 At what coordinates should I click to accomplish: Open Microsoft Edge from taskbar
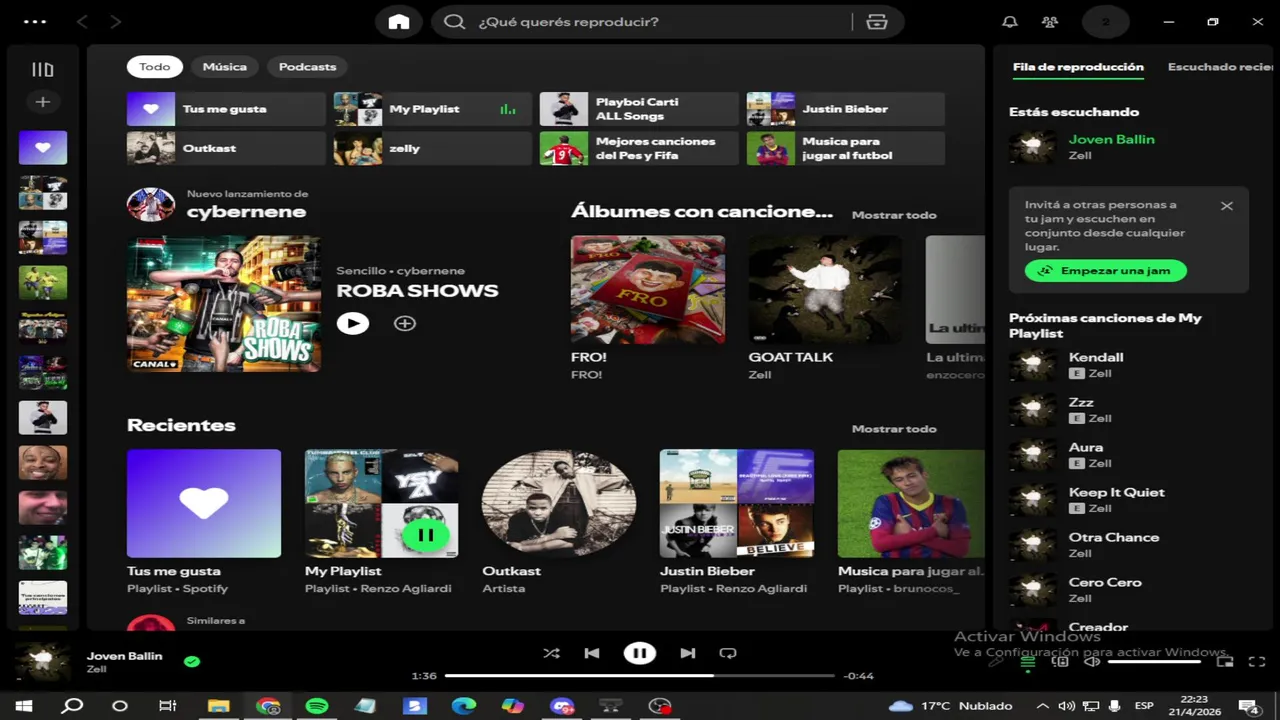pos(464,706)
